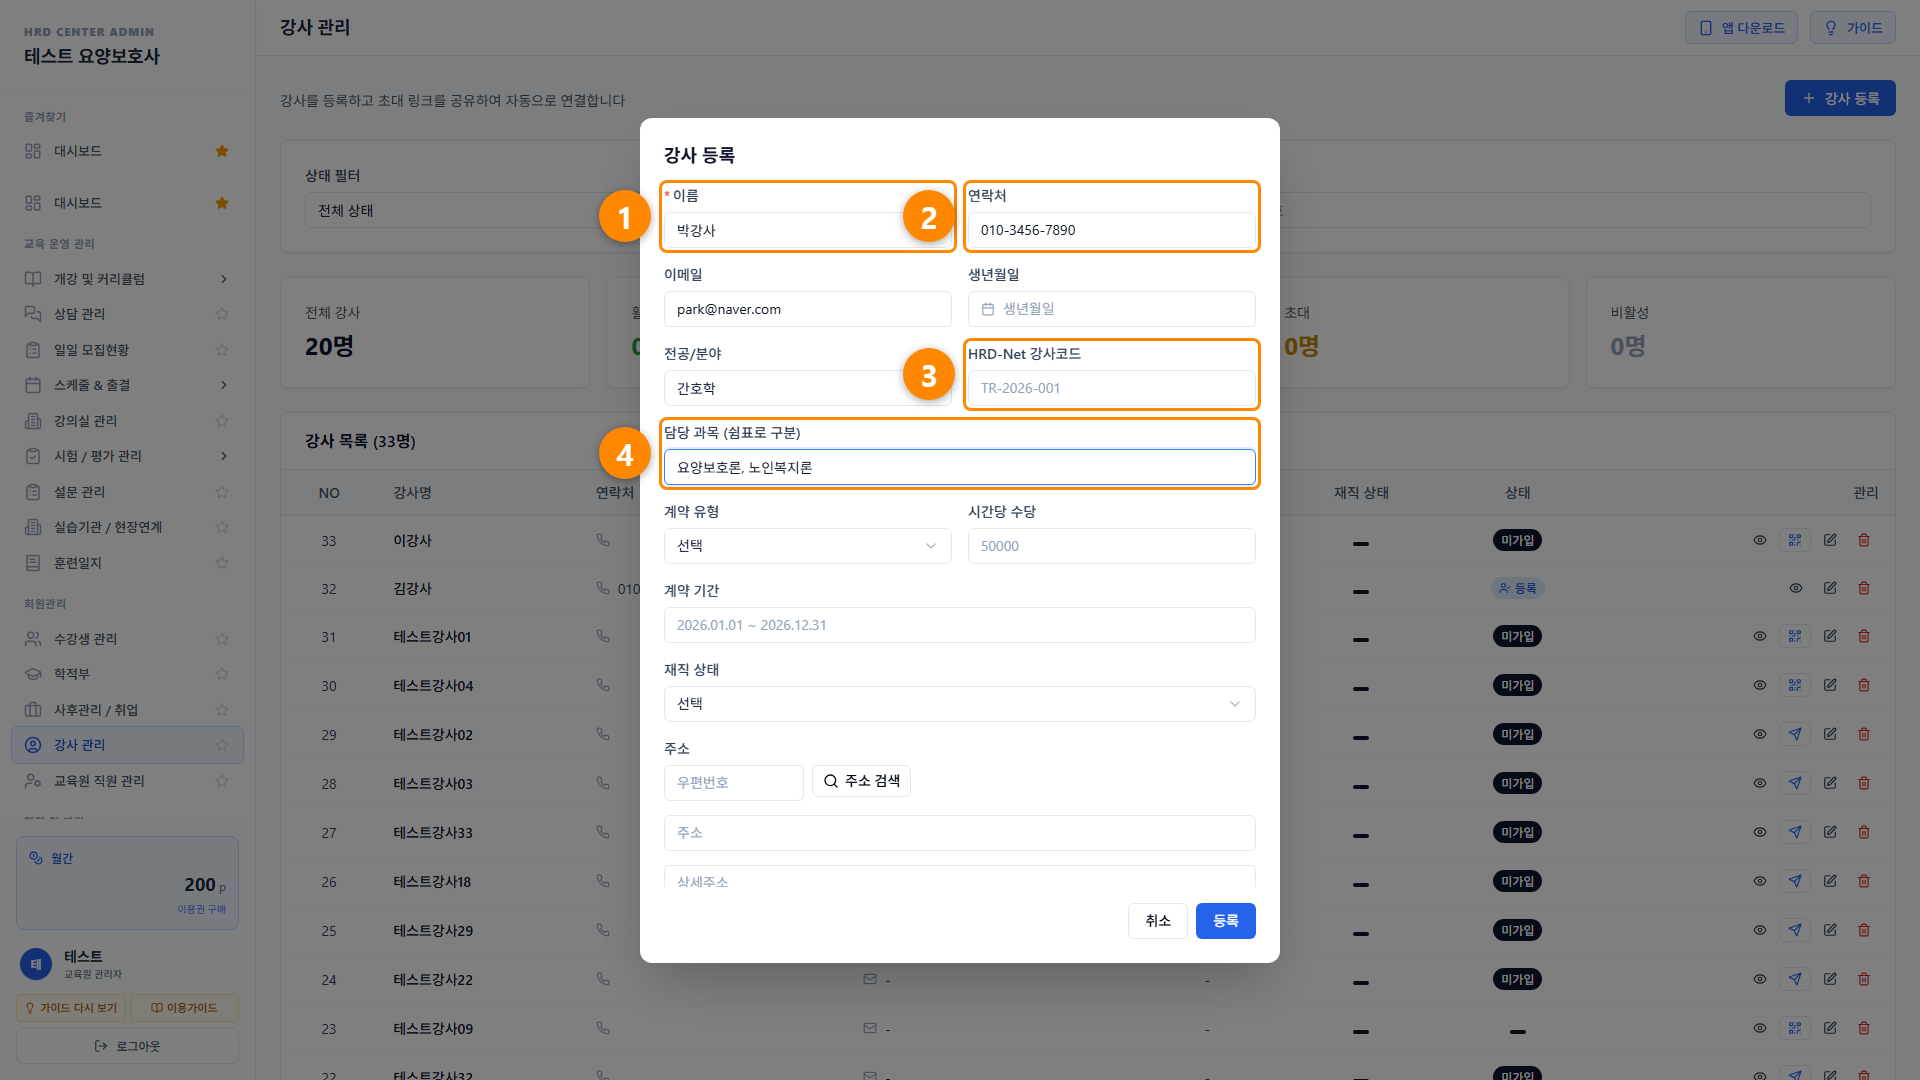Click the 시간당 수당 input field

(1111, 546)
